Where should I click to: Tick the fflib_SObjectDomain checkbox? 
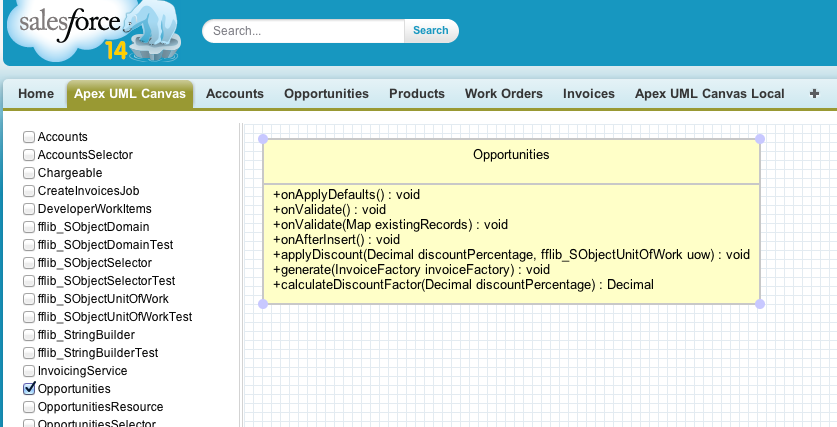[29, 227]
